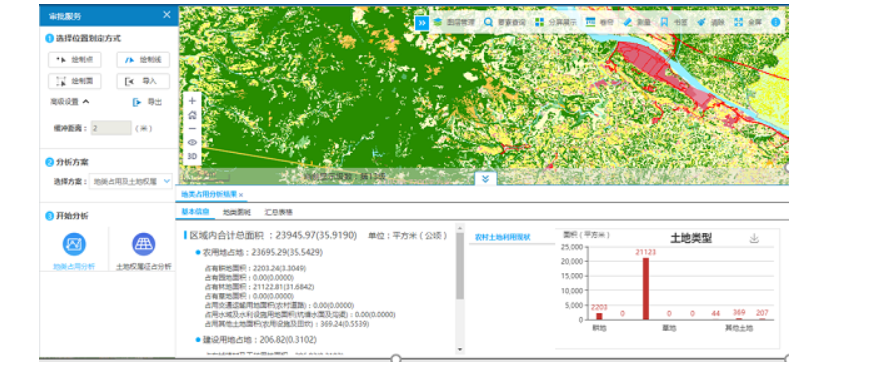The height and width of the screenshot is (371, 881).
Task: Open the 书签 bookmark tool
Action: click(674, 22)
